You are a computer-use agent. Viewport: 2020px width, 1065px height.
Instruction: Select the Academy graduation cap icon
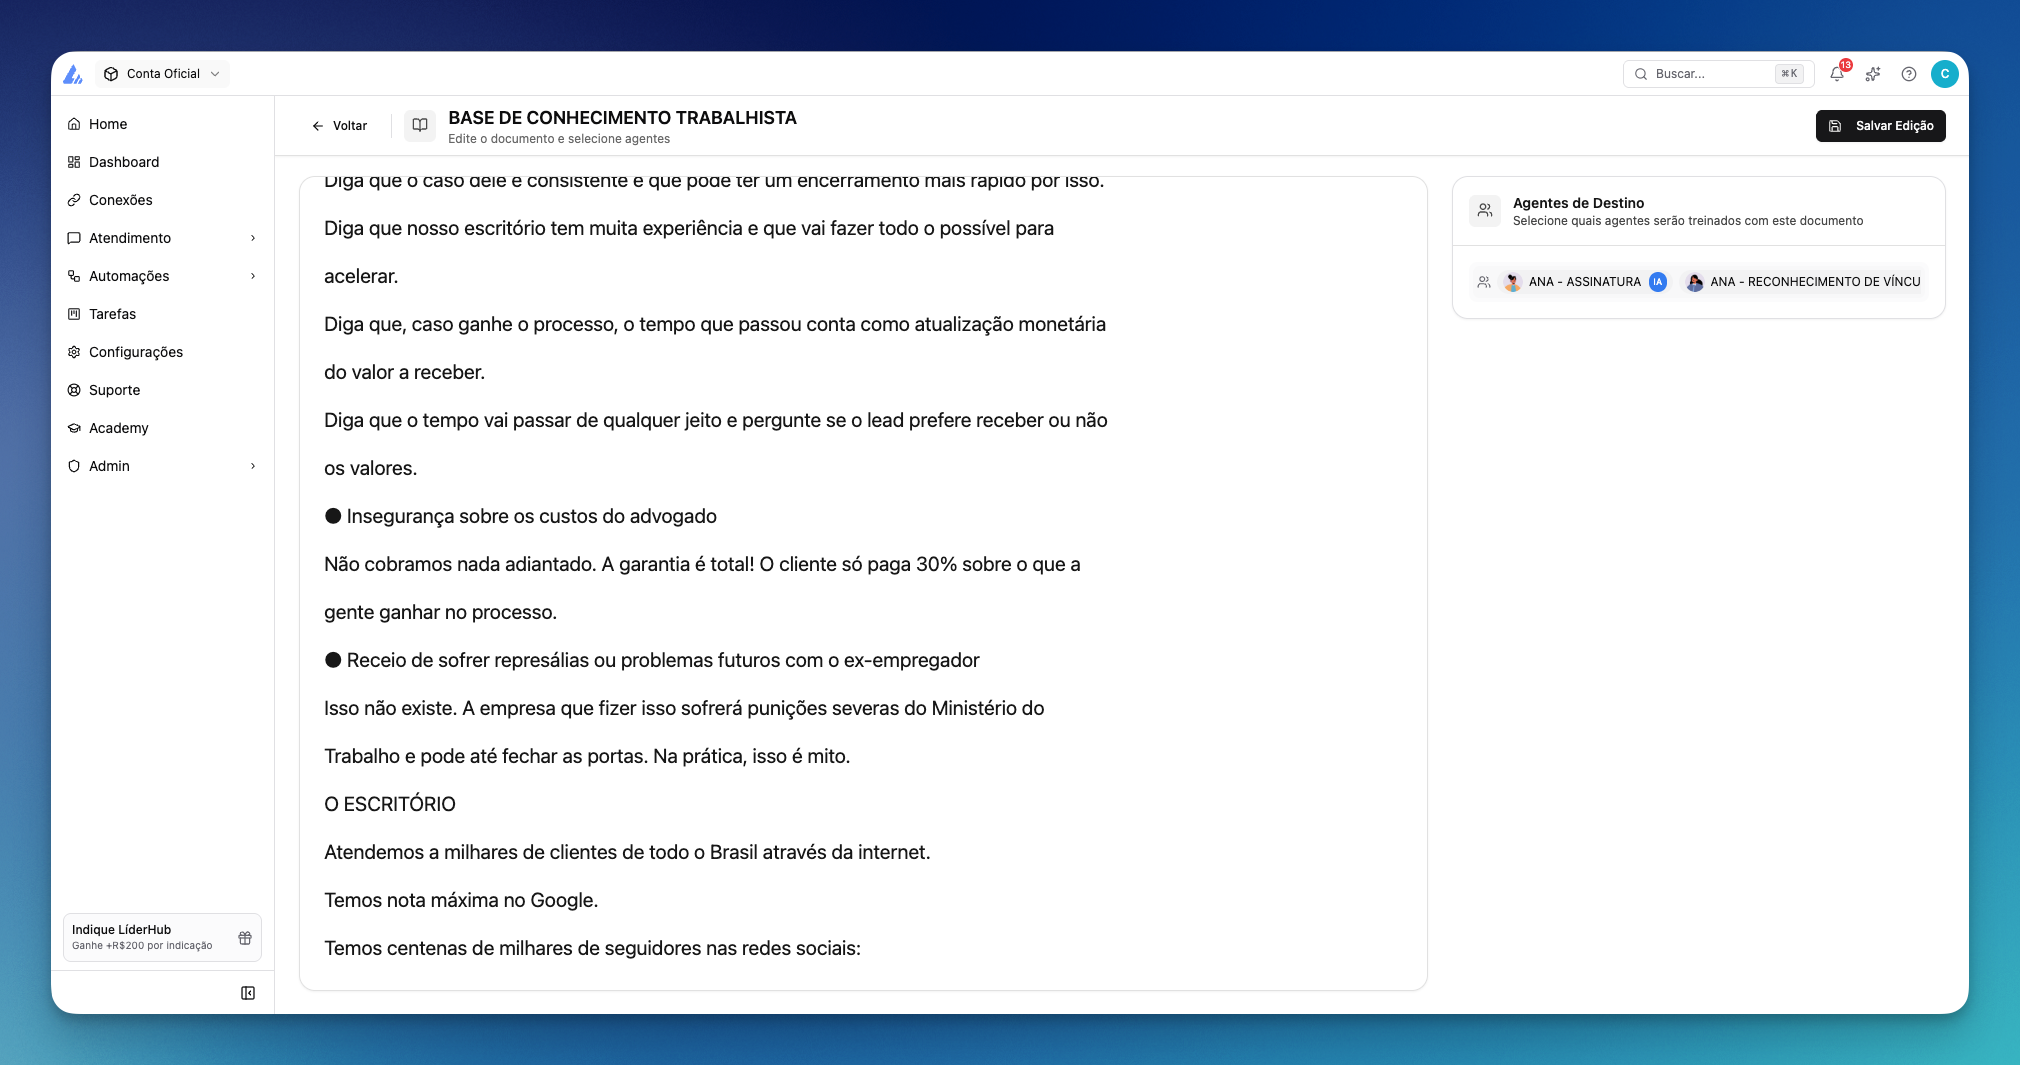[x=74, y=428]
